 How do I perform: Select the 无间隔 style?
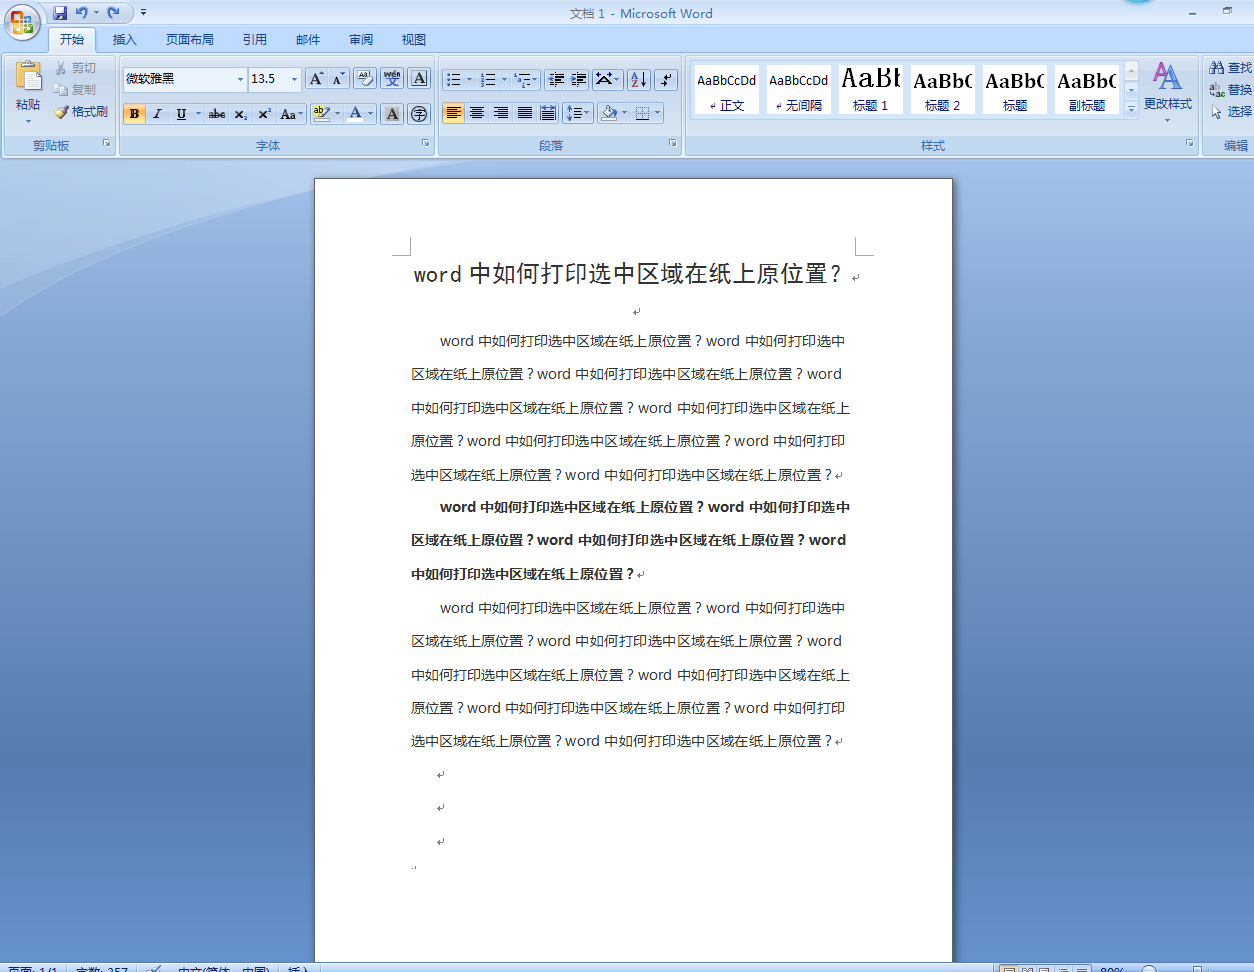tap(798, 90)
